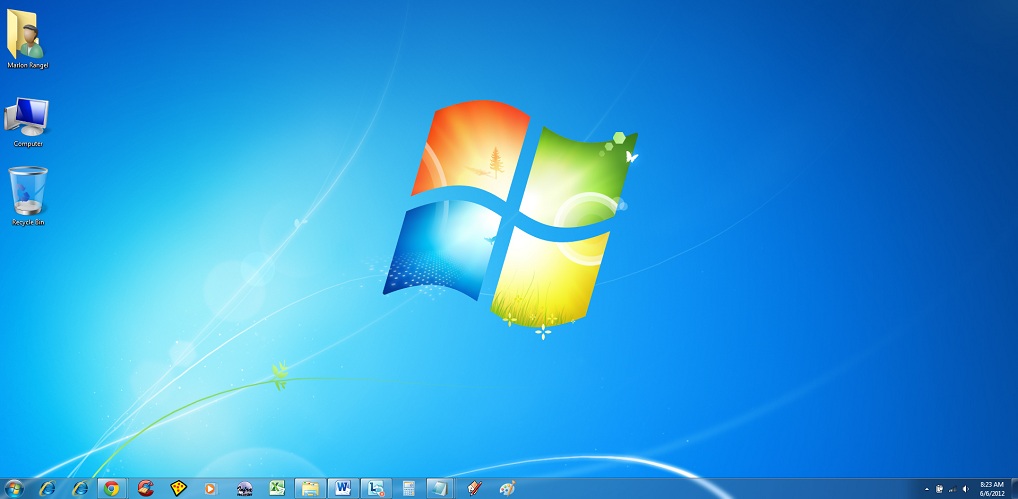Open Microsoft Lync from the taskbar
The image size is (1018, 499).
[376, 488]
